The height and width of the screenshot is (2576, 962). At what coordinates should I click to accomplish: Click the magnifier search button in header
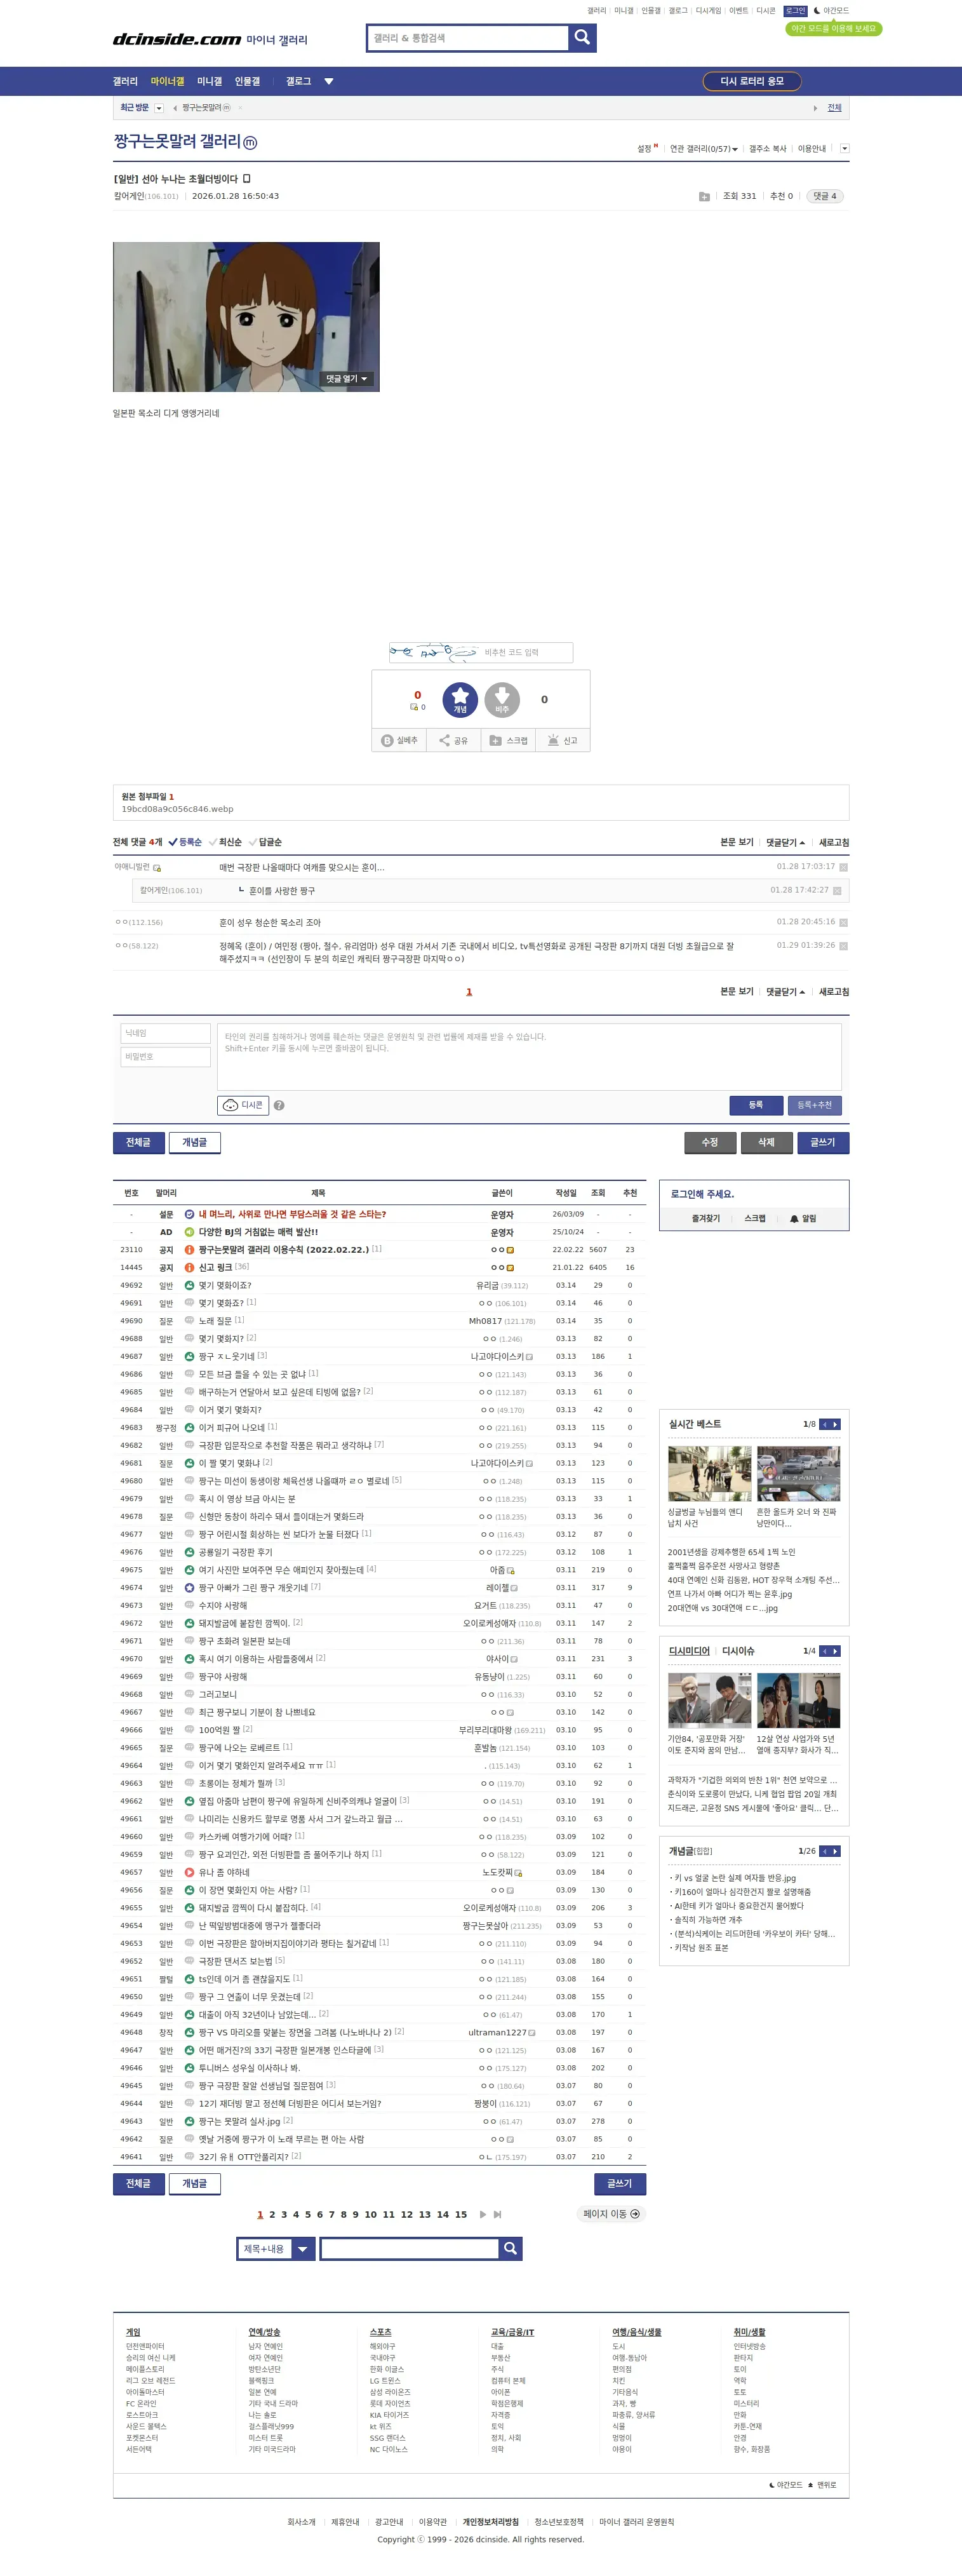(x=582, y=38)
